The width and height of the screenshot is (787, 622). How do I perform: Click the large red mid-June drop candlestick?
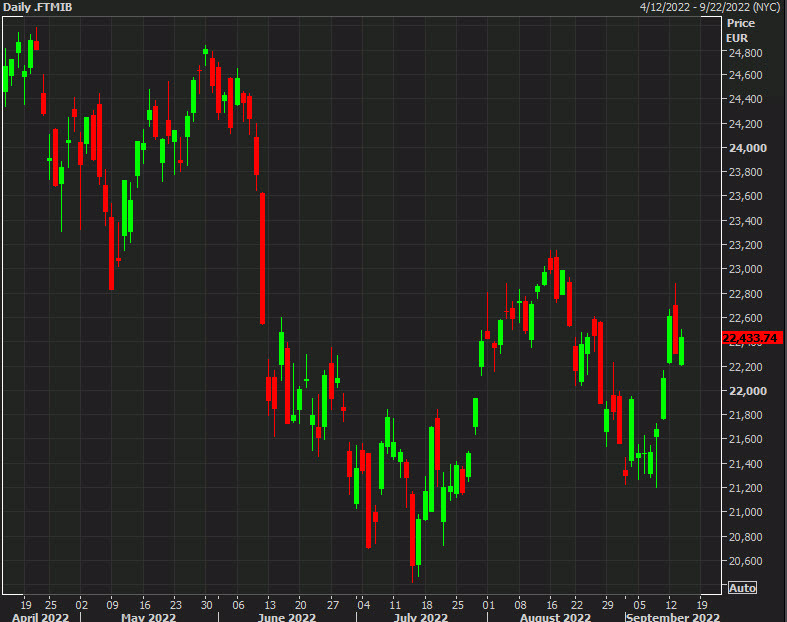click(262, 258)
